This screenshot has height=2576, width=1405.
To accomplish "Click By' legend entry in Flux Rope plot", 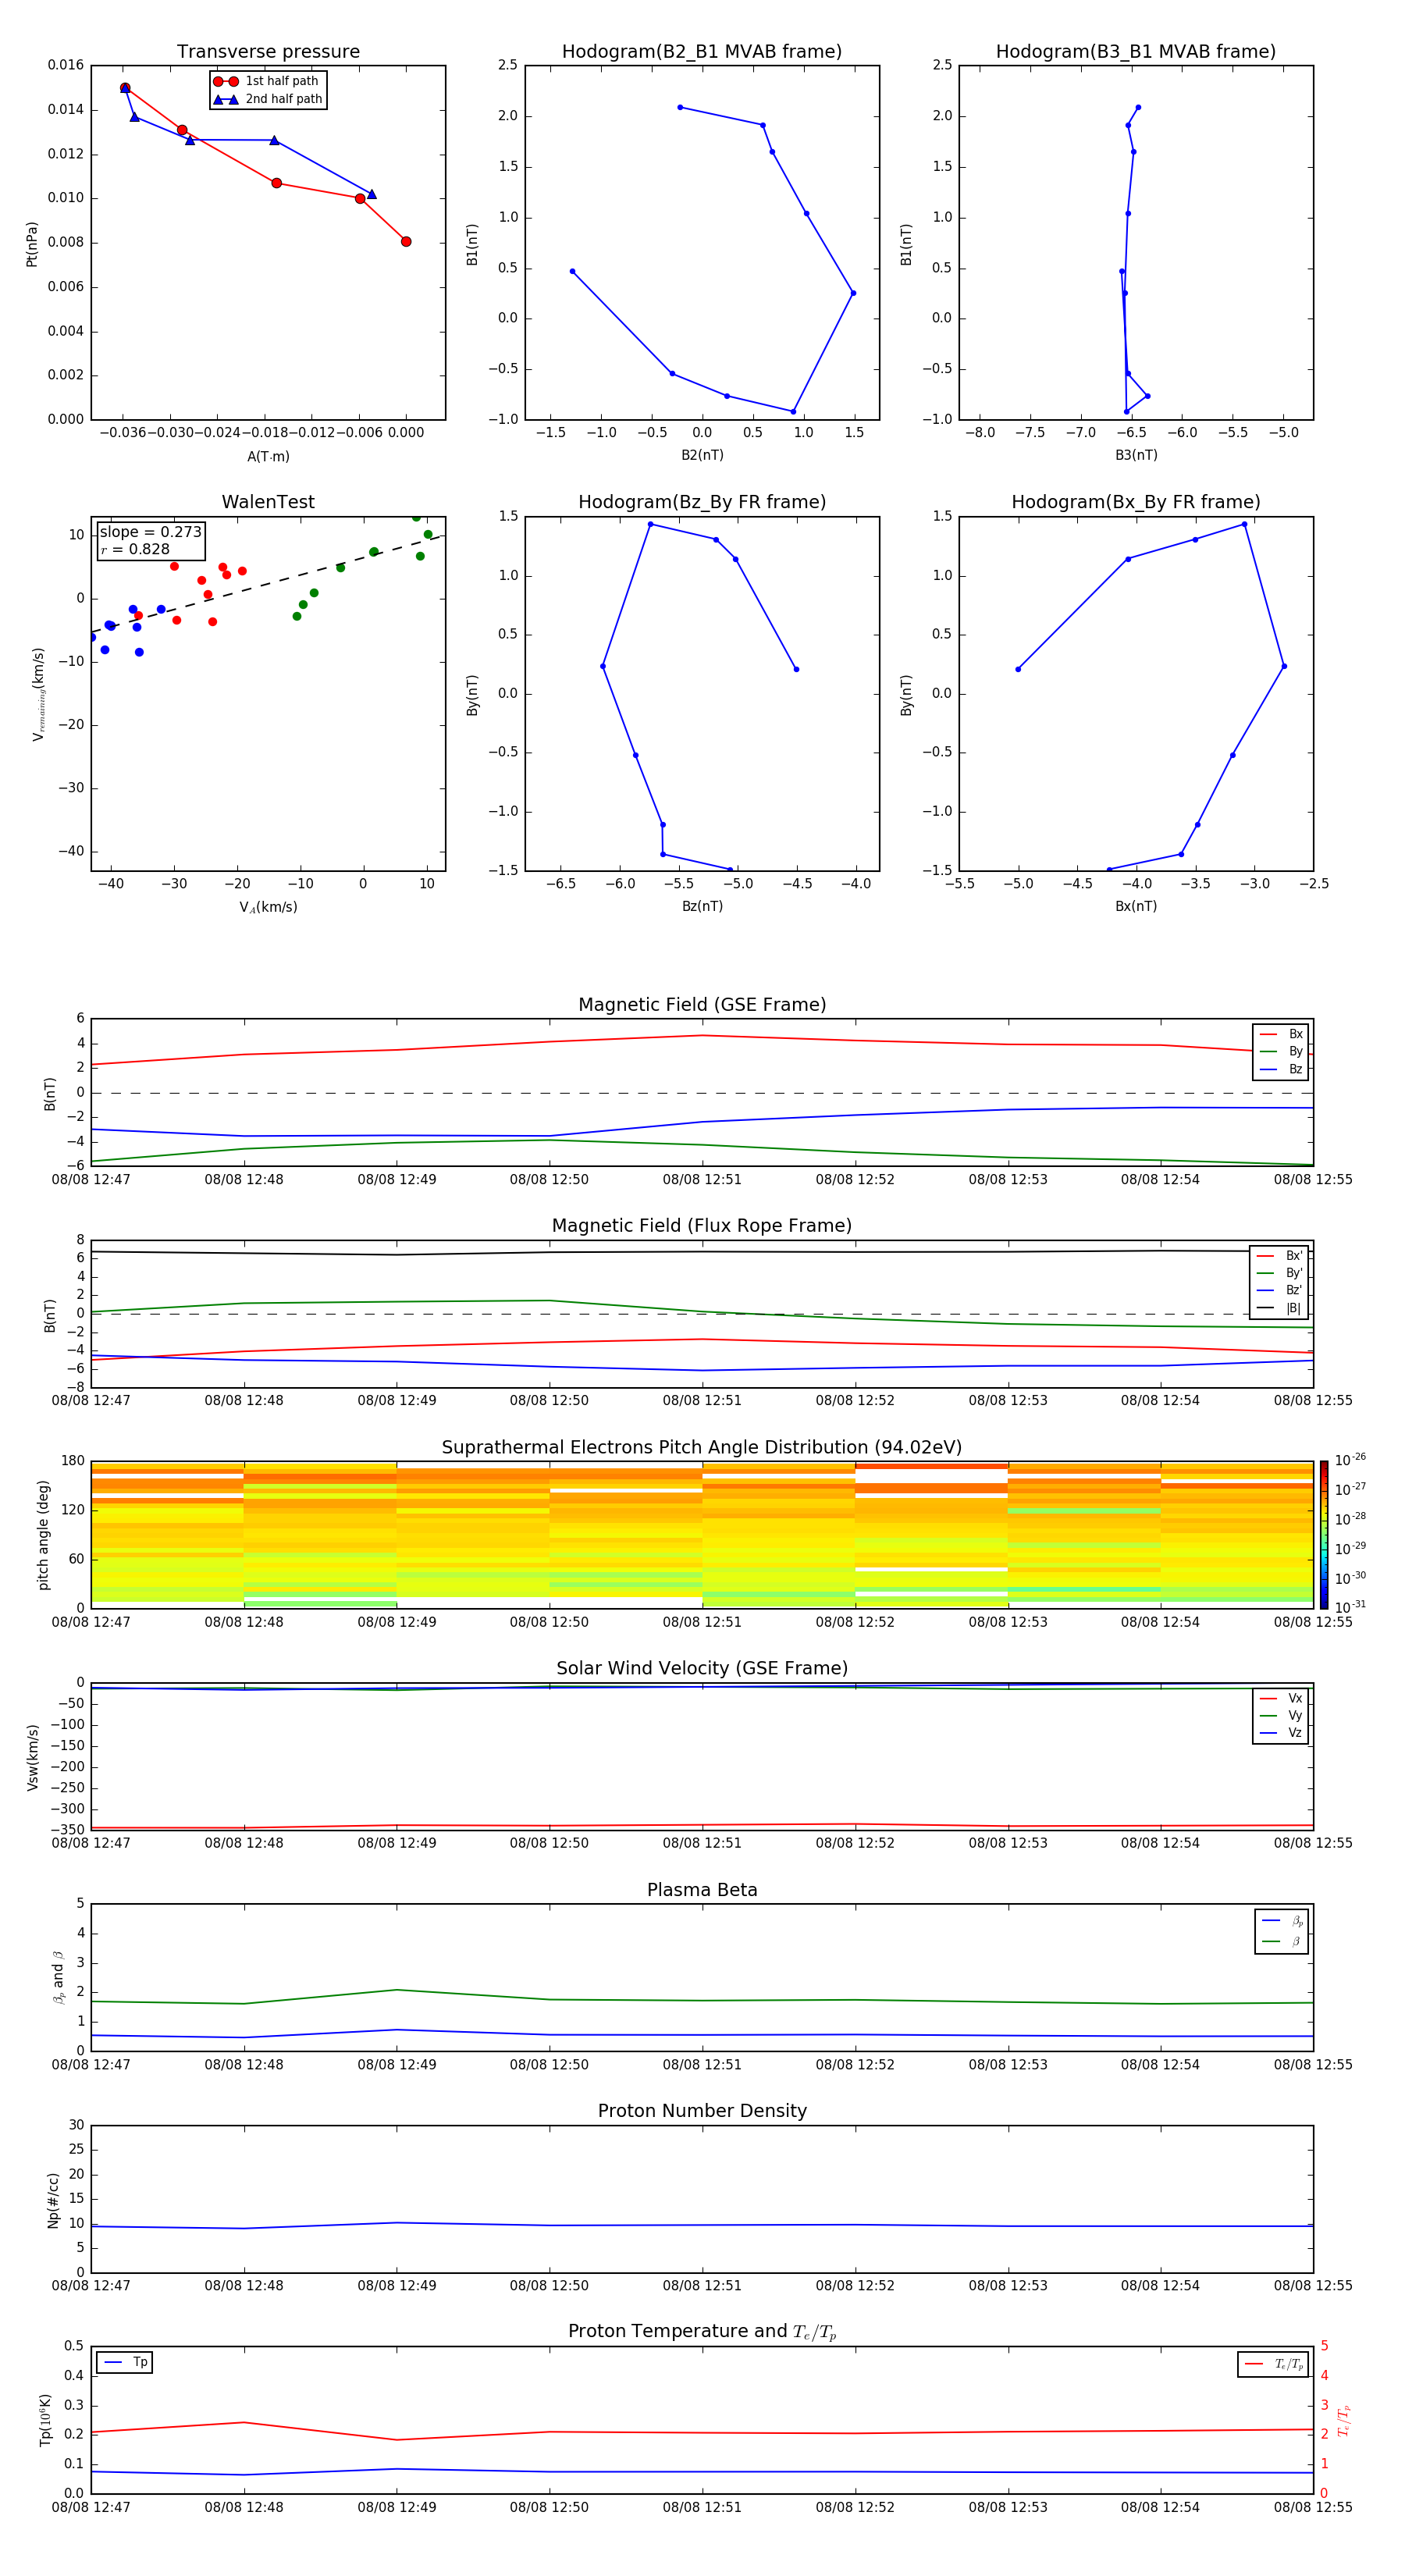I will (1279, 1273).
